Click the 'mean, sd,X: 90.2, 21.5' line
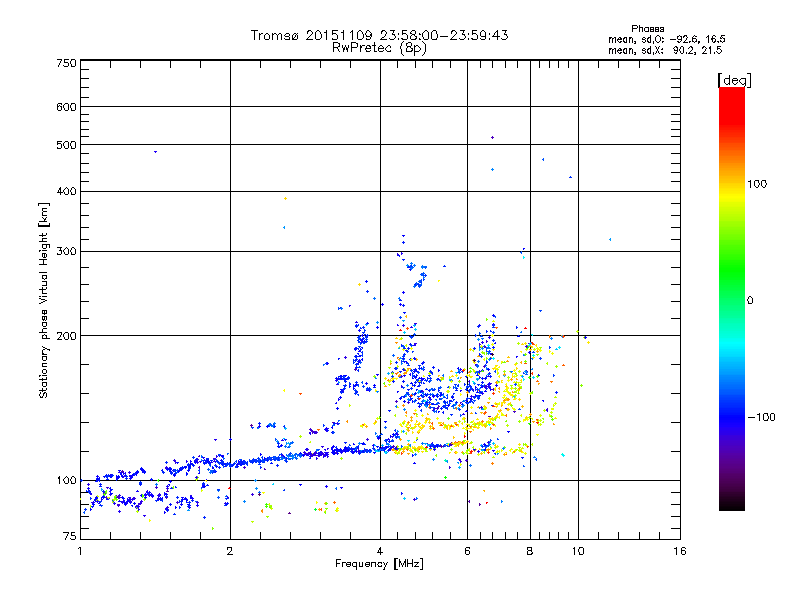Screen dimensions: 800x600 pos(665,50)
